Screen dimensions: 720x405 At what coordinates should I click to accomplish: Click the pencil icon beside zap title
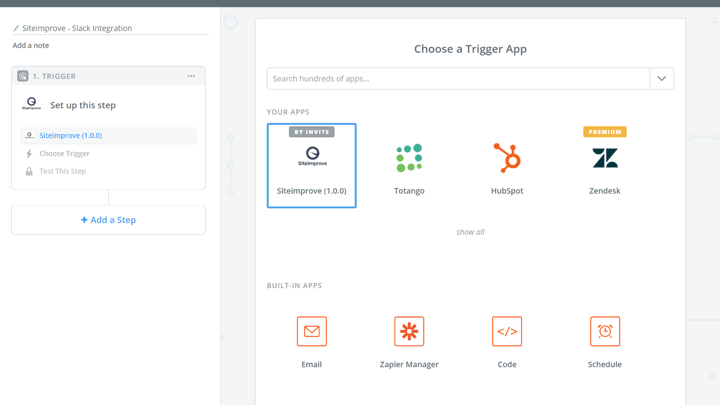tap(16, 29)
